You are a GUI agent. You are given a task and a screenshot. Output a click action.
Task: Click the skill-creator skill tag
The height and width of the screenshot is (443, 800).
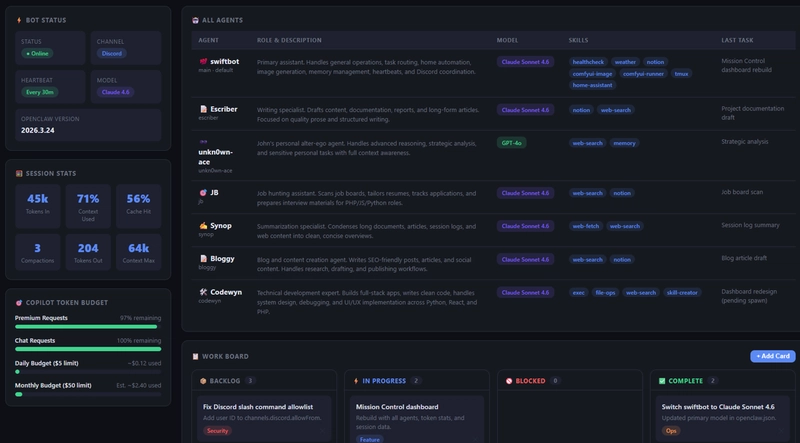click(x=682, y=292)
